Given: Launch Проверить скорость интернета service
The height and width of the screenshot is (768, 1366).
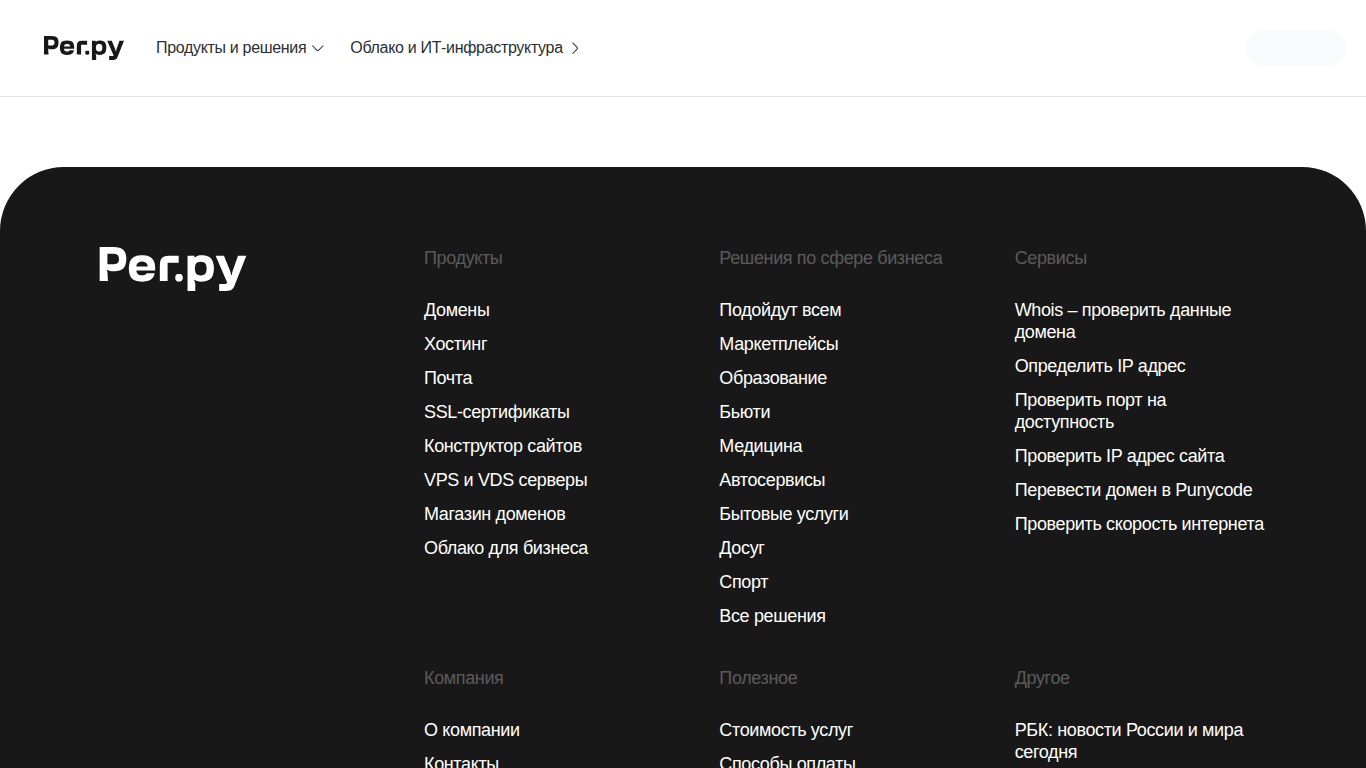Looking at the screenshot, I should coord(1140,524).
